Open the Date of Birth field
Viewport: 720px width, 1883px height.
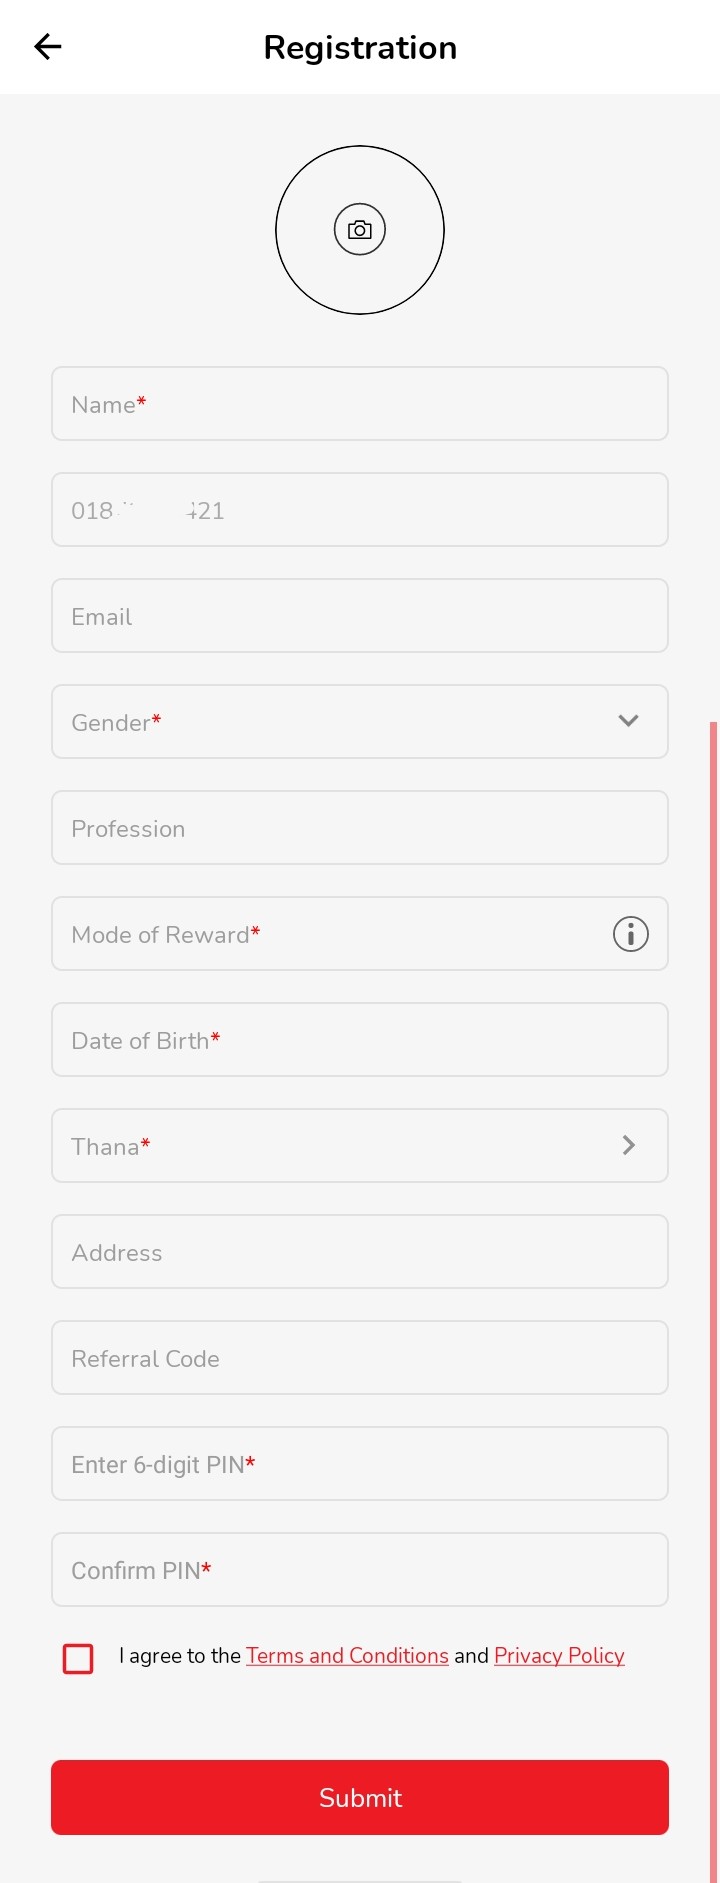[x=360, y=1040]
